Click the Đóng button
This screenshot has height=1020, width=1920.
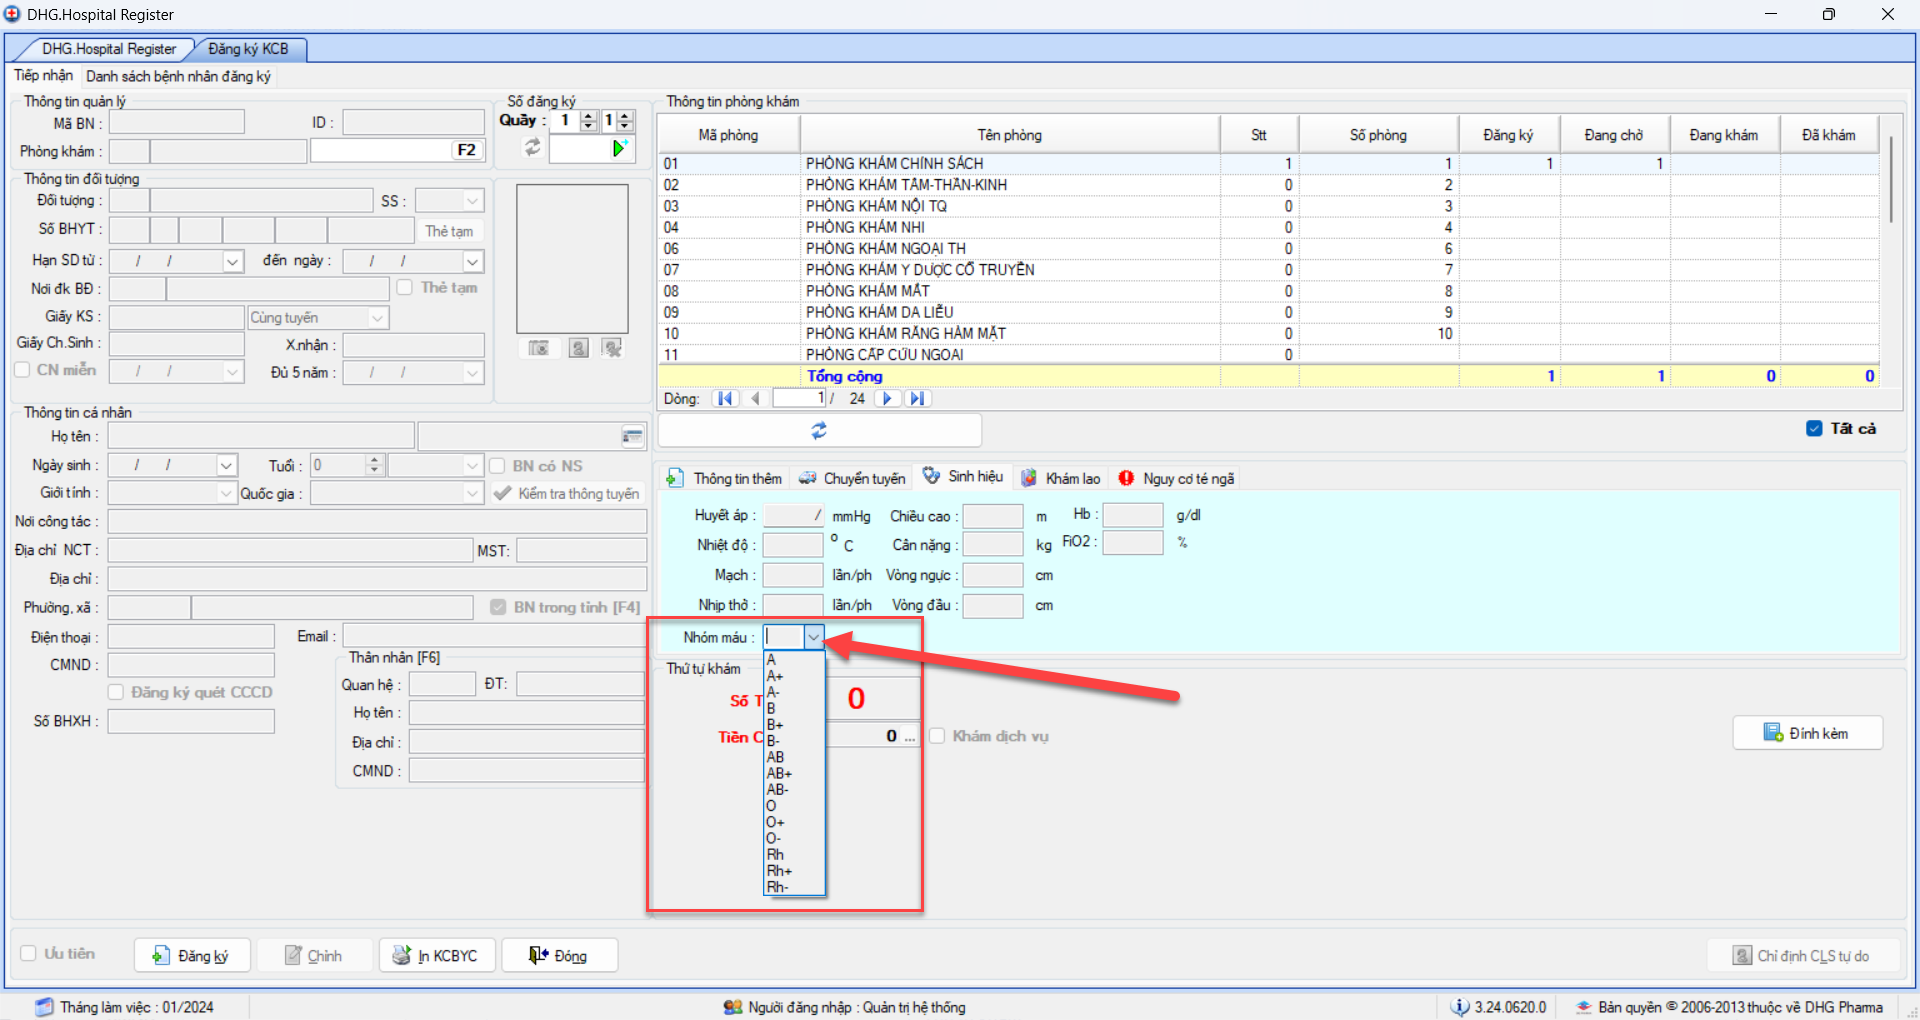tap(559, 956)
